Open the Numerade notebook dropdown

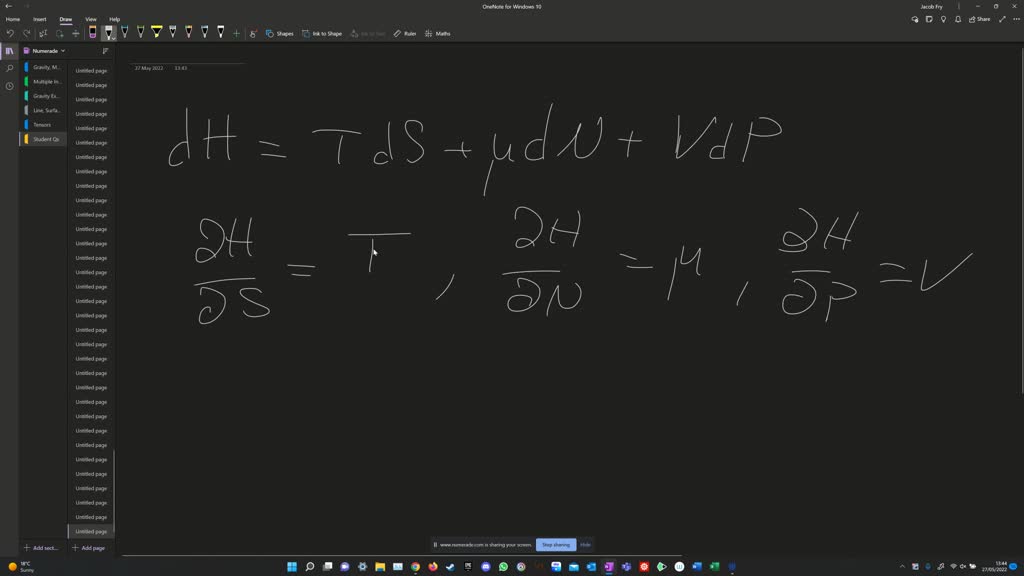tap(48, 50)
